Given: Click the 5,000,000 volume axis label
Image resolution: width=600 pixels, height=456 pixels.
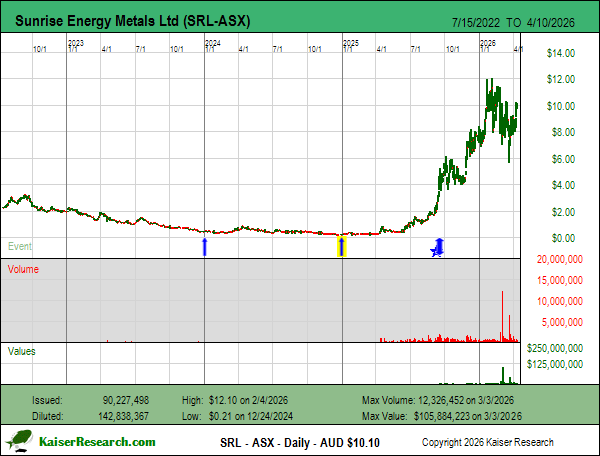Looking at the screenshot, I should (562, 322).
